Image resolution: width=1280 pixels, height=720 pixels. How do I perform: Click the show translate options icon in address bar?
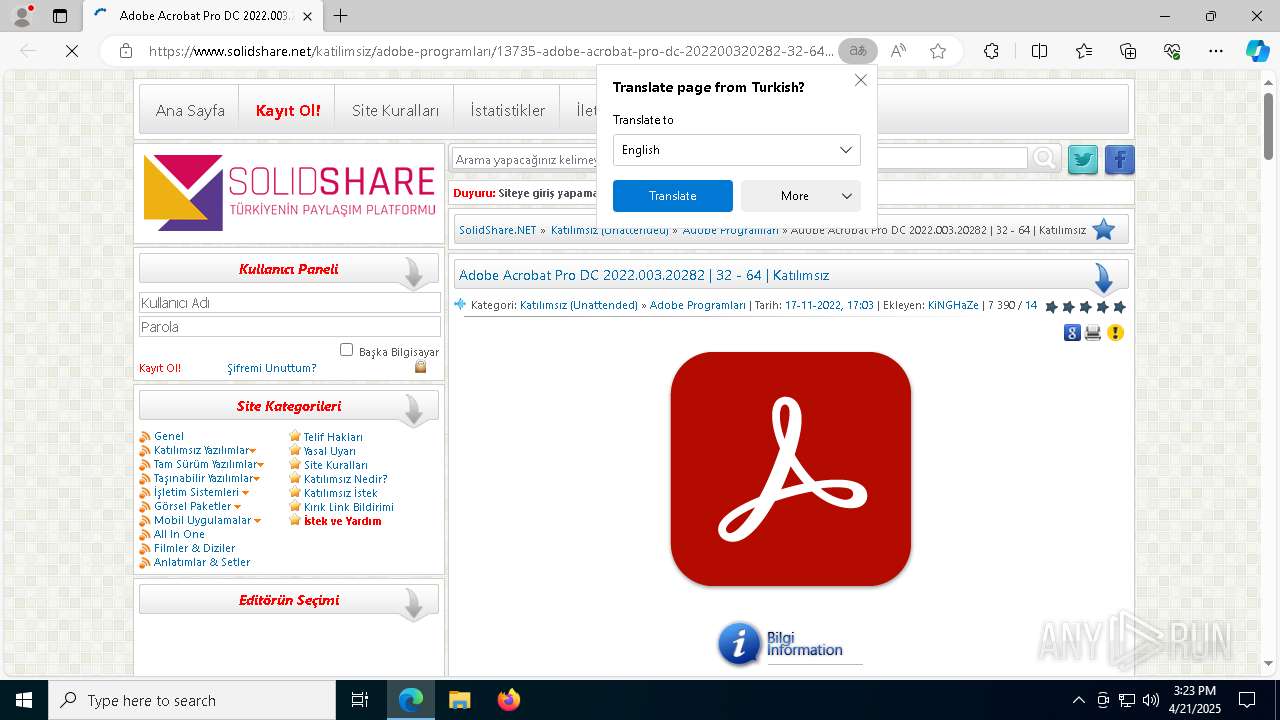tap(857, 51)
